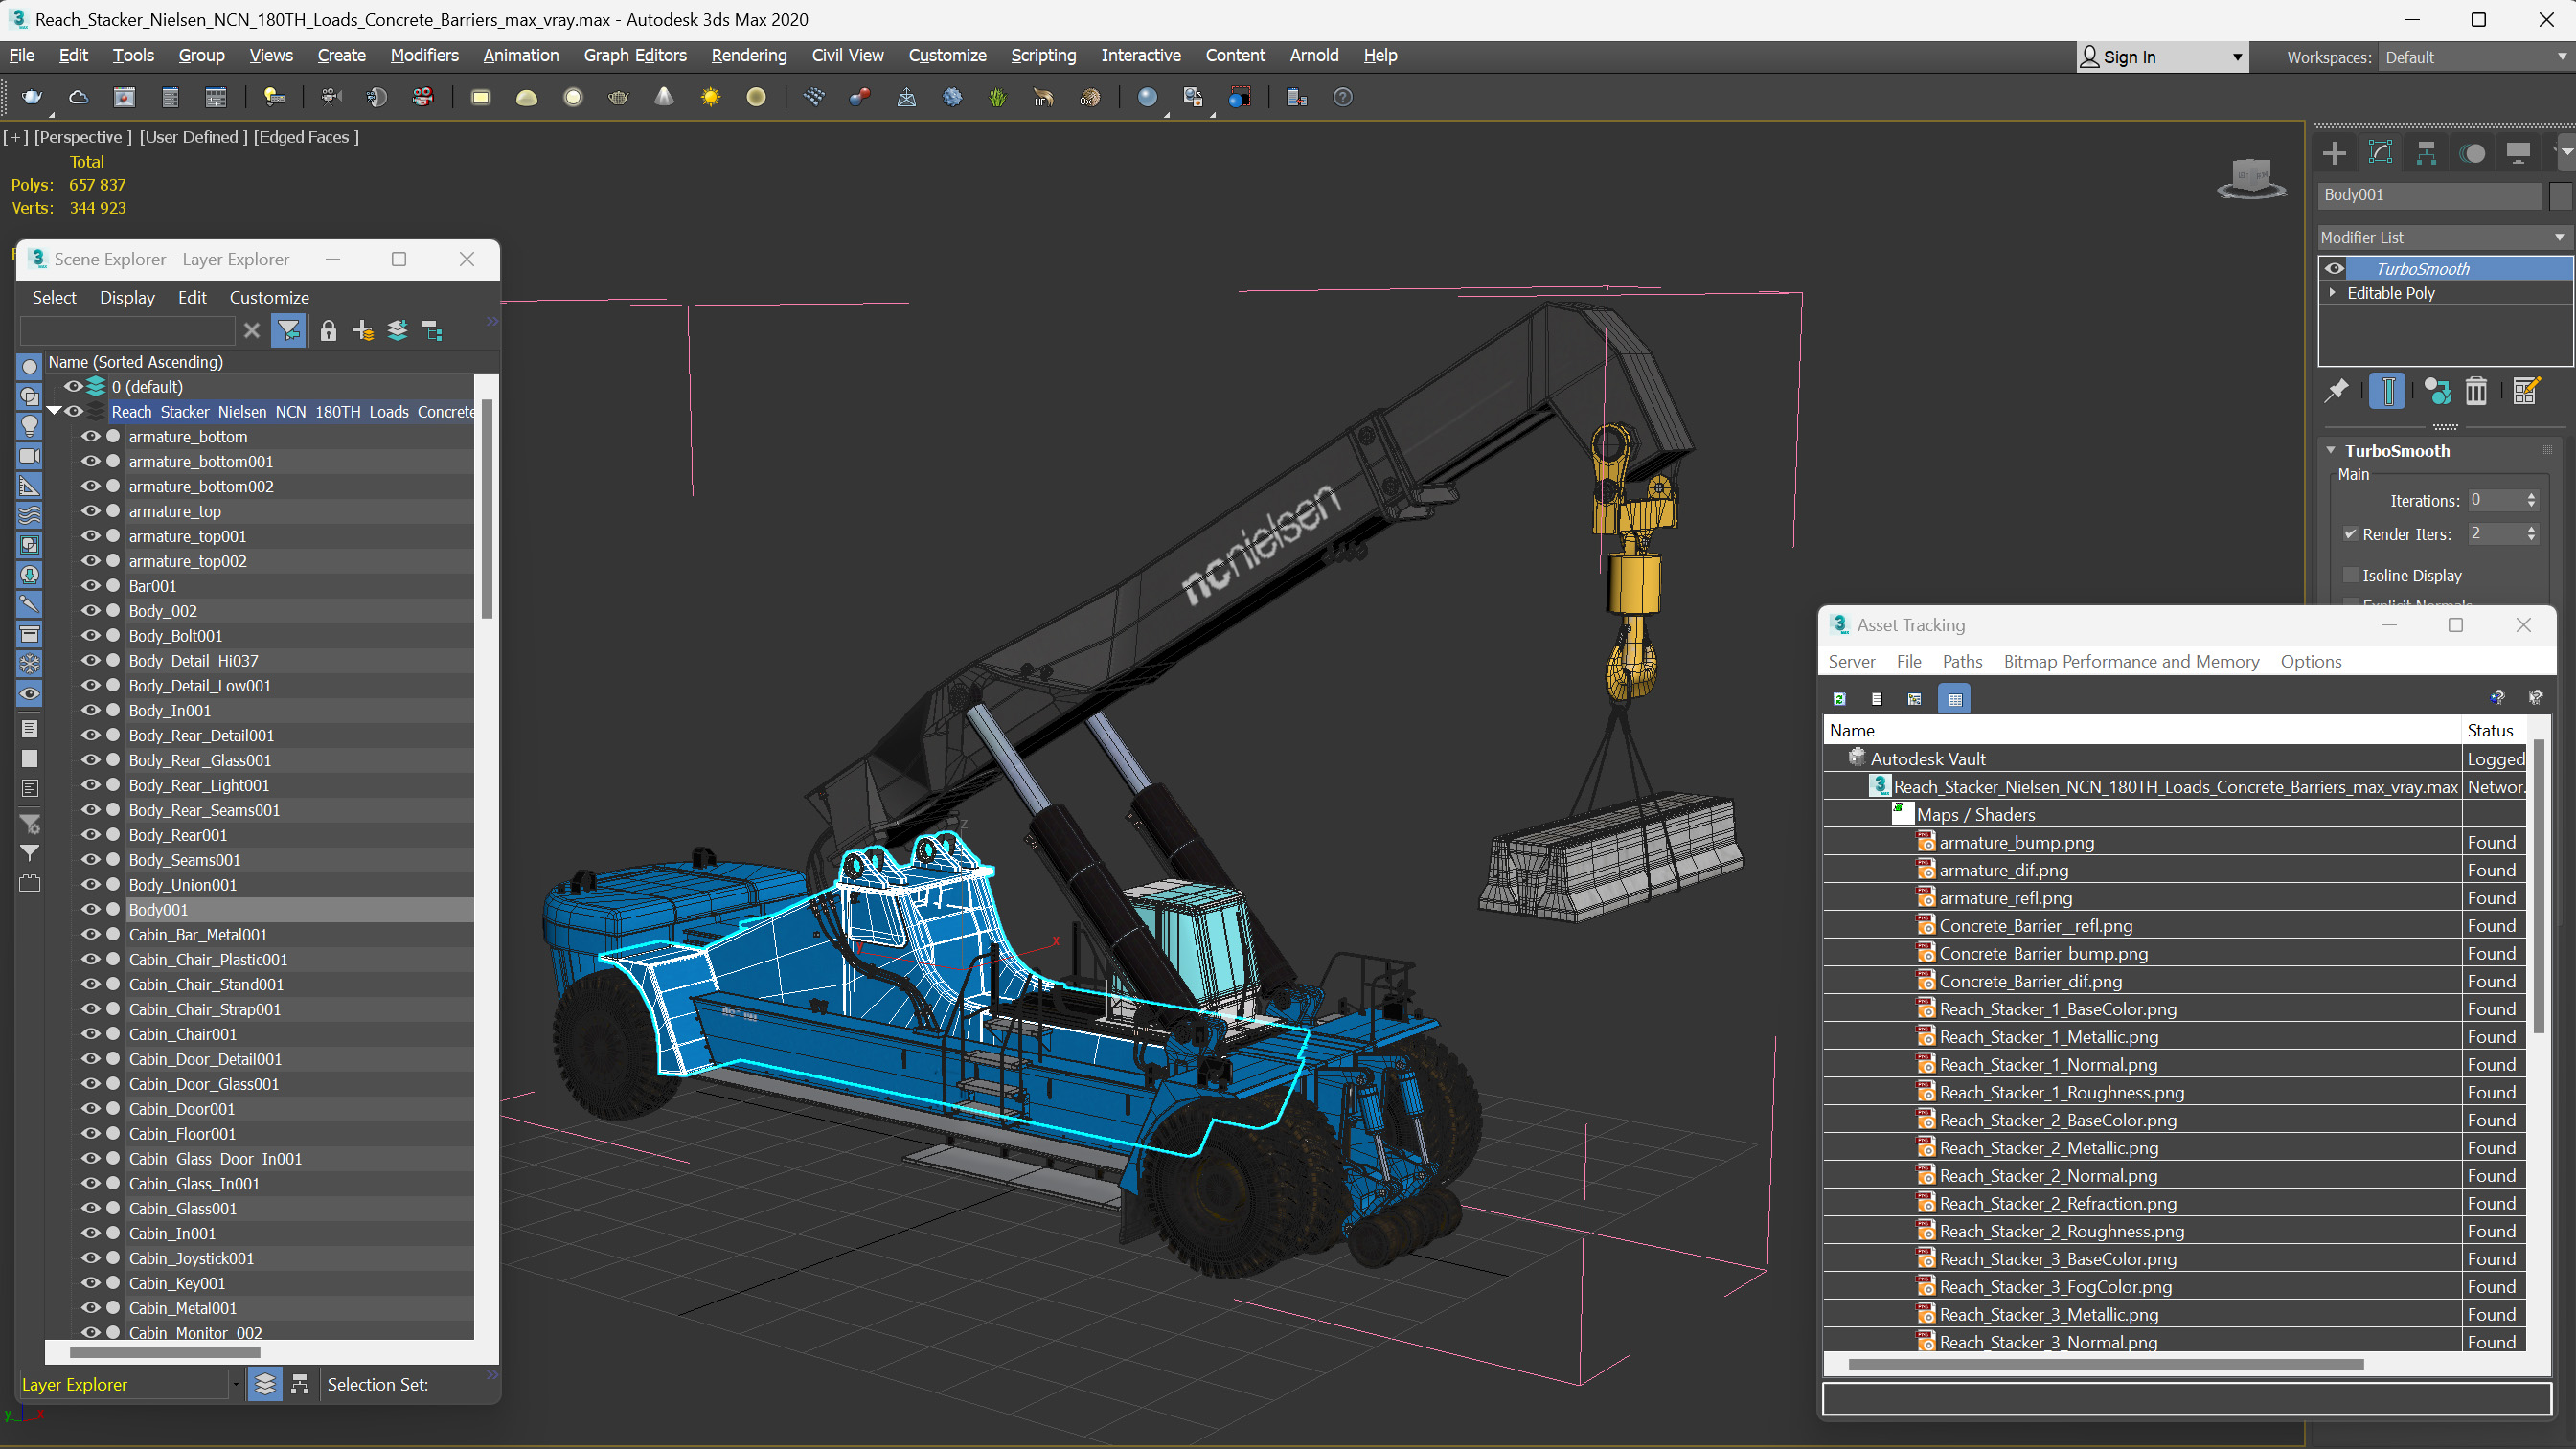Image resolution: width=2576 pixels, height=1449 pixels.
Task: Toggle Show End Result button in modifier stack
Action: pos(2388,391)
